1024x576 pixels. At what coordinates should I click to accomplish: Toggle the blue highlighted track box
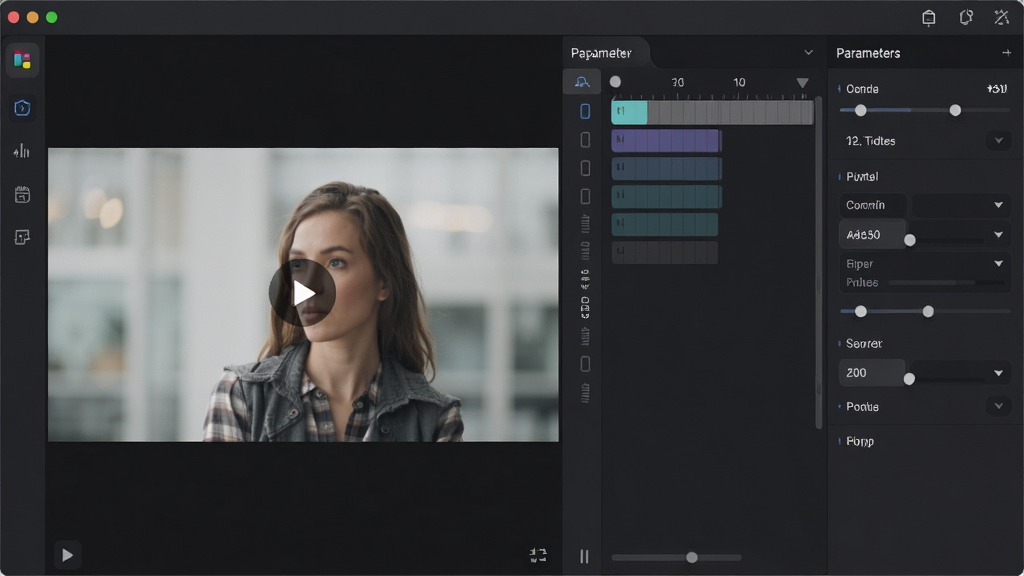pyautogui.click(x=585, y=111)
